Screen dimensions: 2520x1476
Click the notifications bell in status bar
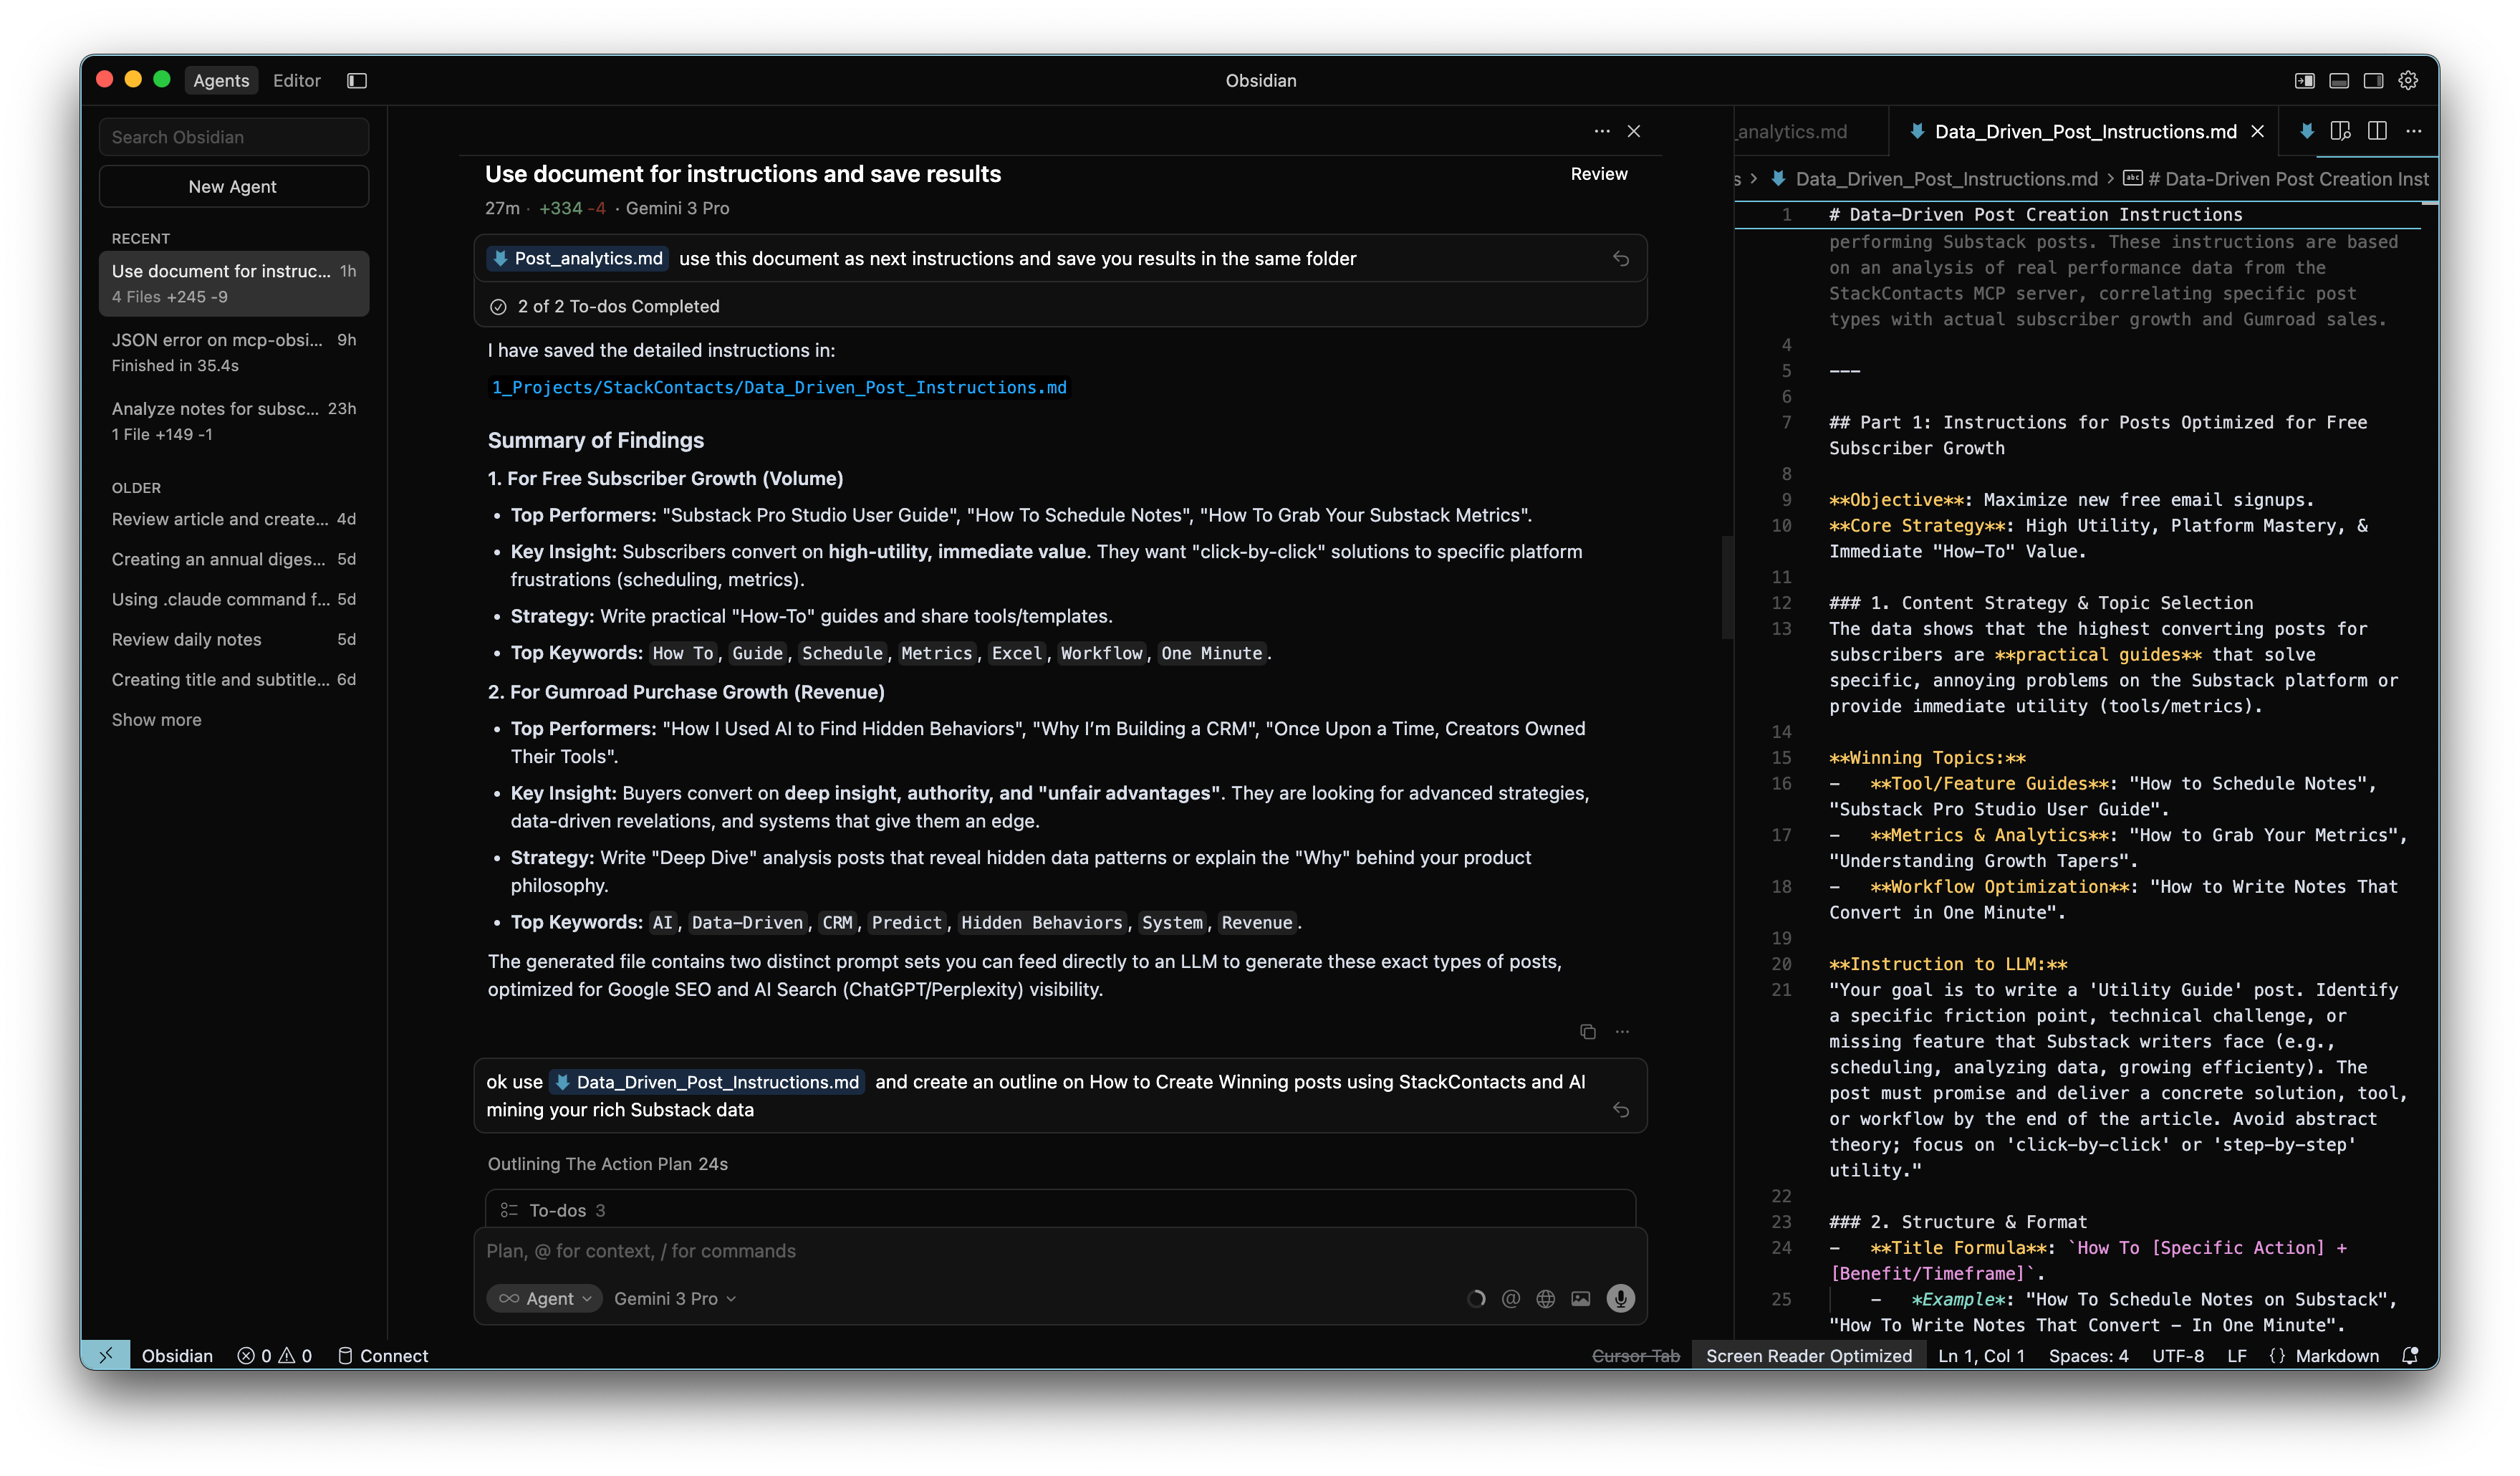(2410, 1355)
